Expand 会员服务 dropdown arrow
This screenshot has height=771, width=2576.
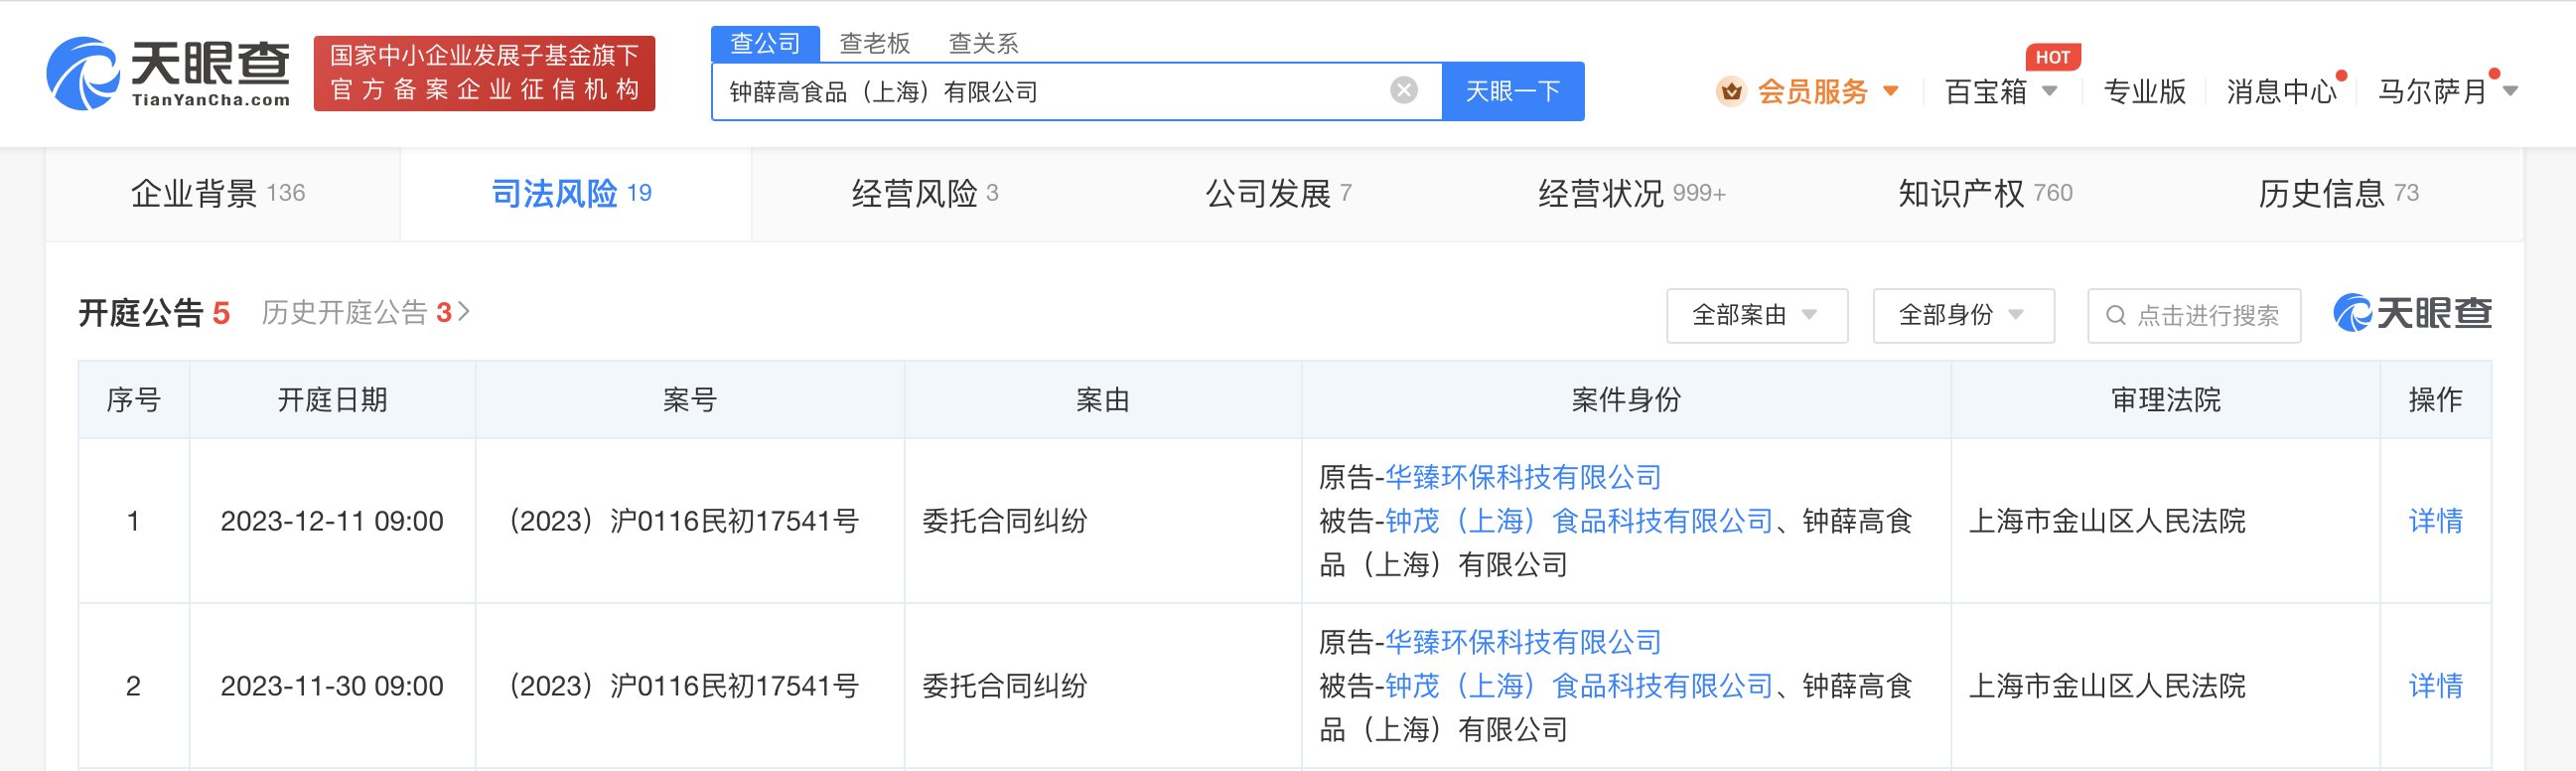(x=1890, y=92)
